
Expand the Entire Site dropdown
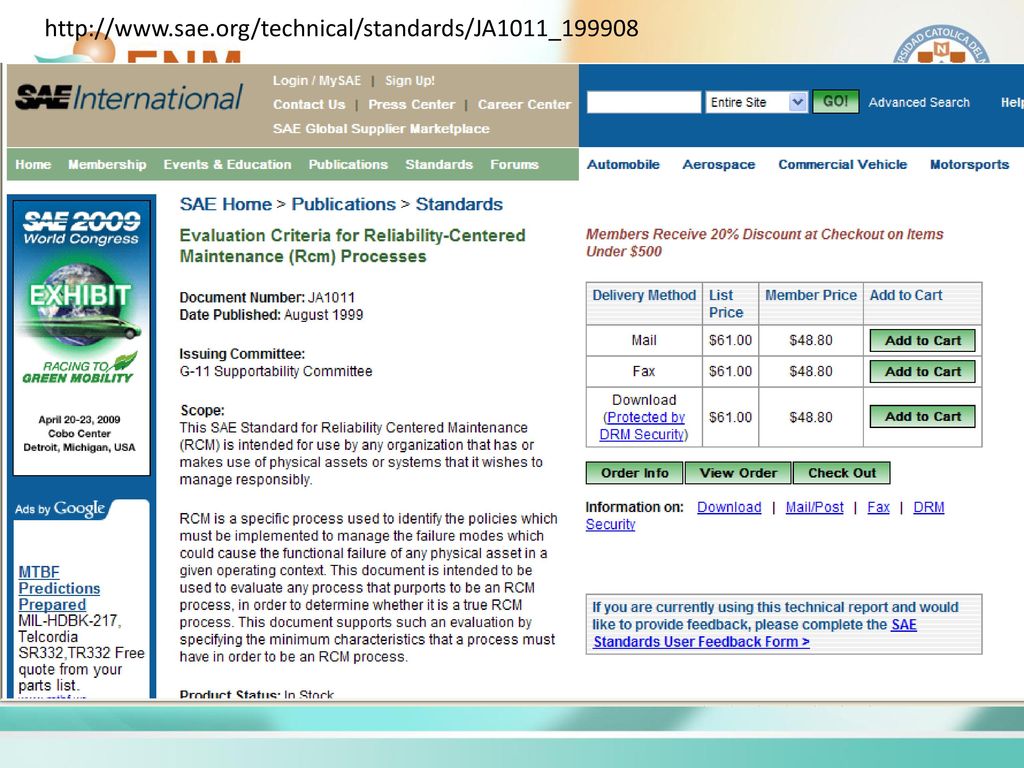[756, 102]
